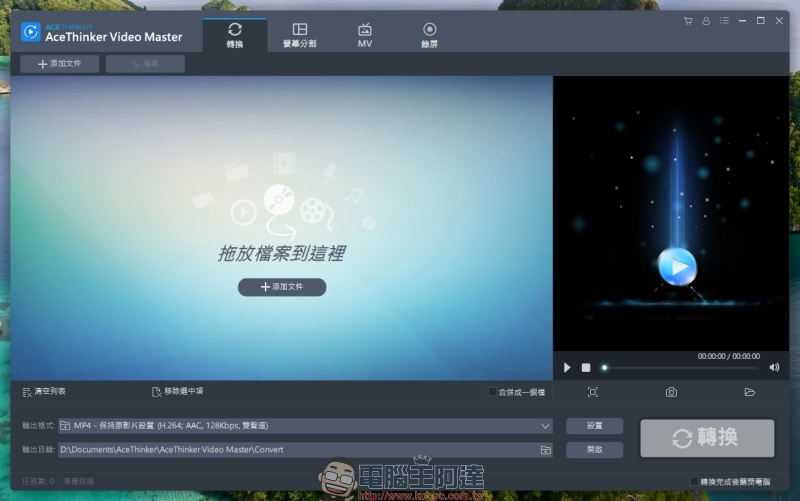Open the list menu icon in title bar

(x=724, y=20)
